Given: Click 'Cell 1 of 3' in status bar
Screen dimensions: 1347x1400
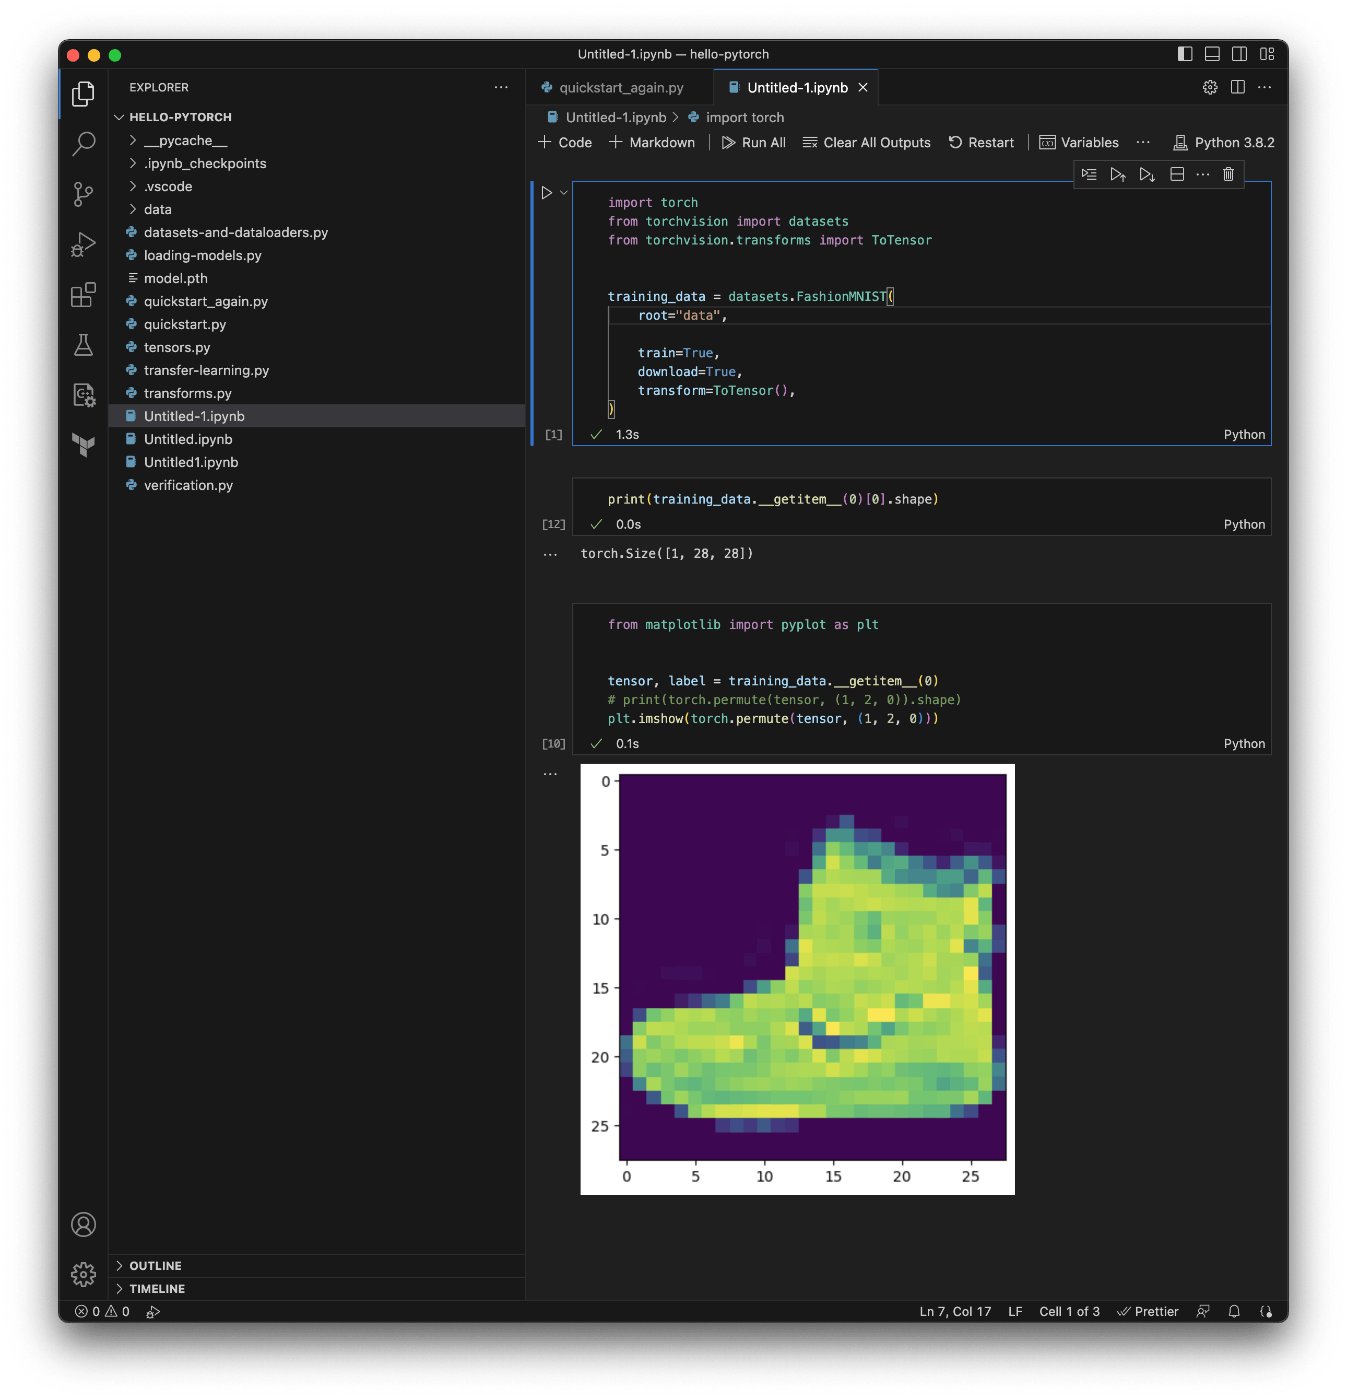Looking at the screenshot, I should click(x=1069, y=1312).
